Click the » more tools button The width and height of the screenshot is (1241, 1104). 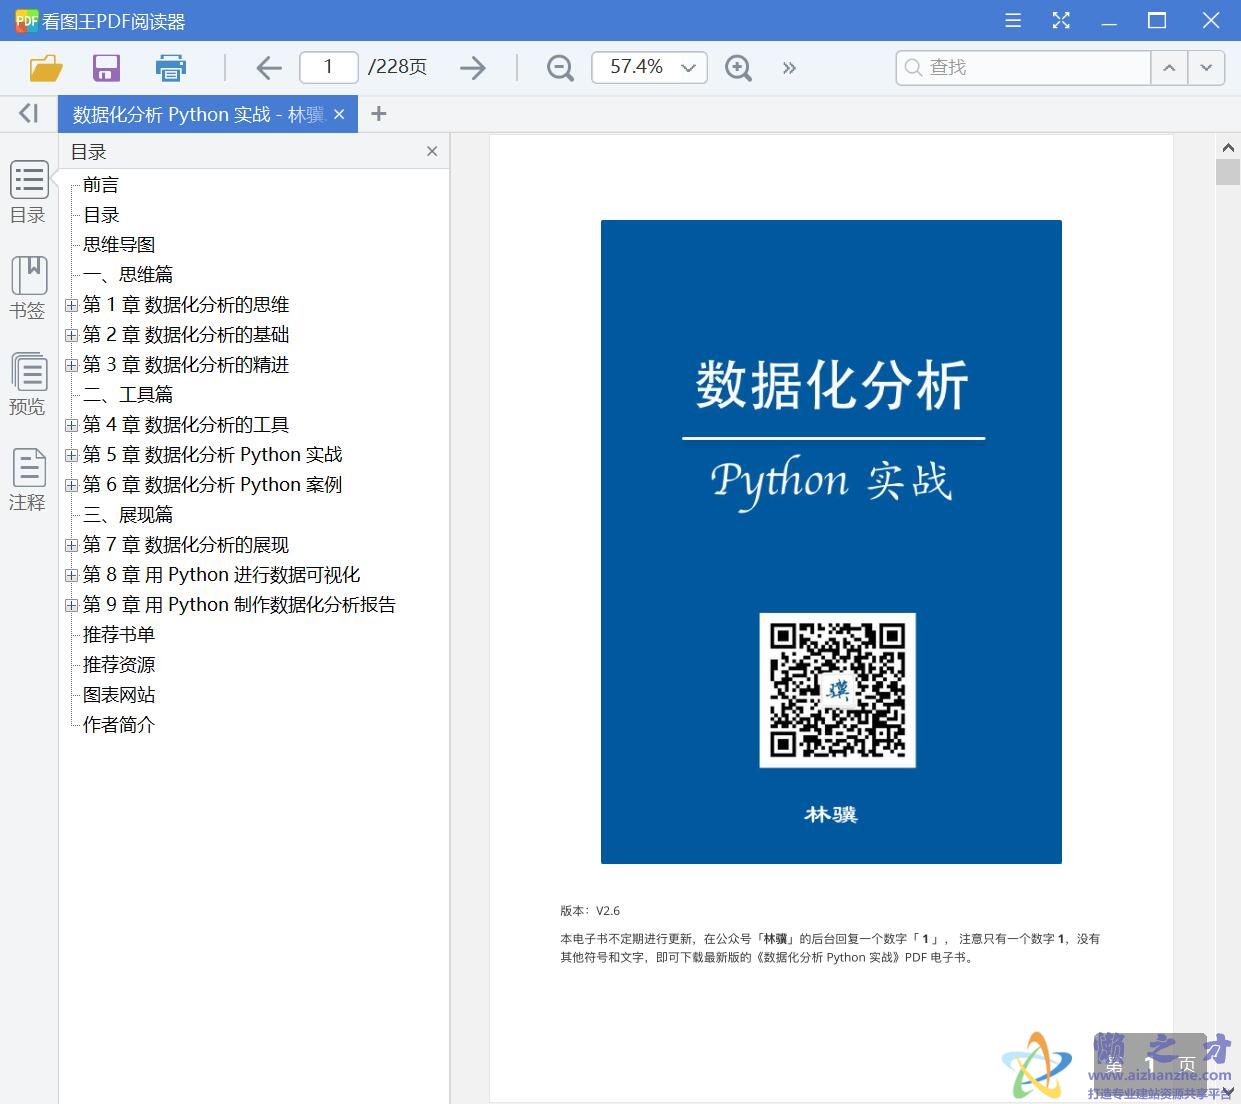point(789,67)
